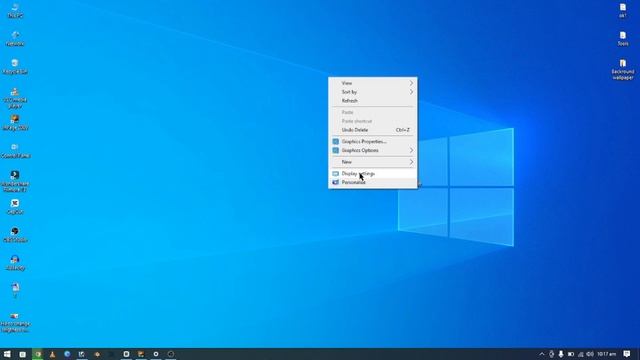Select the This PC desktop icon
This screenshot has height=360, width=640.
pos(15,11)
